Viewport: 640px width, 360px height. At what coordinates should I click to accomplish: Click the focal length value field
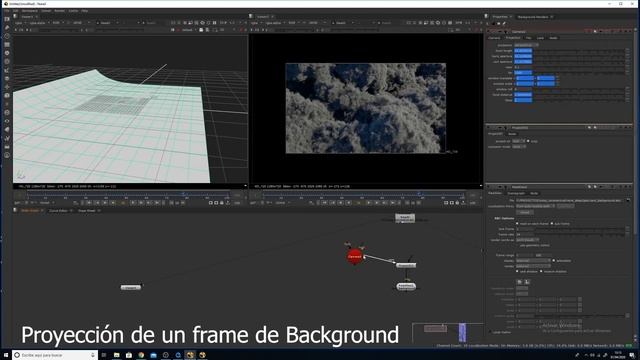(523, 51)
